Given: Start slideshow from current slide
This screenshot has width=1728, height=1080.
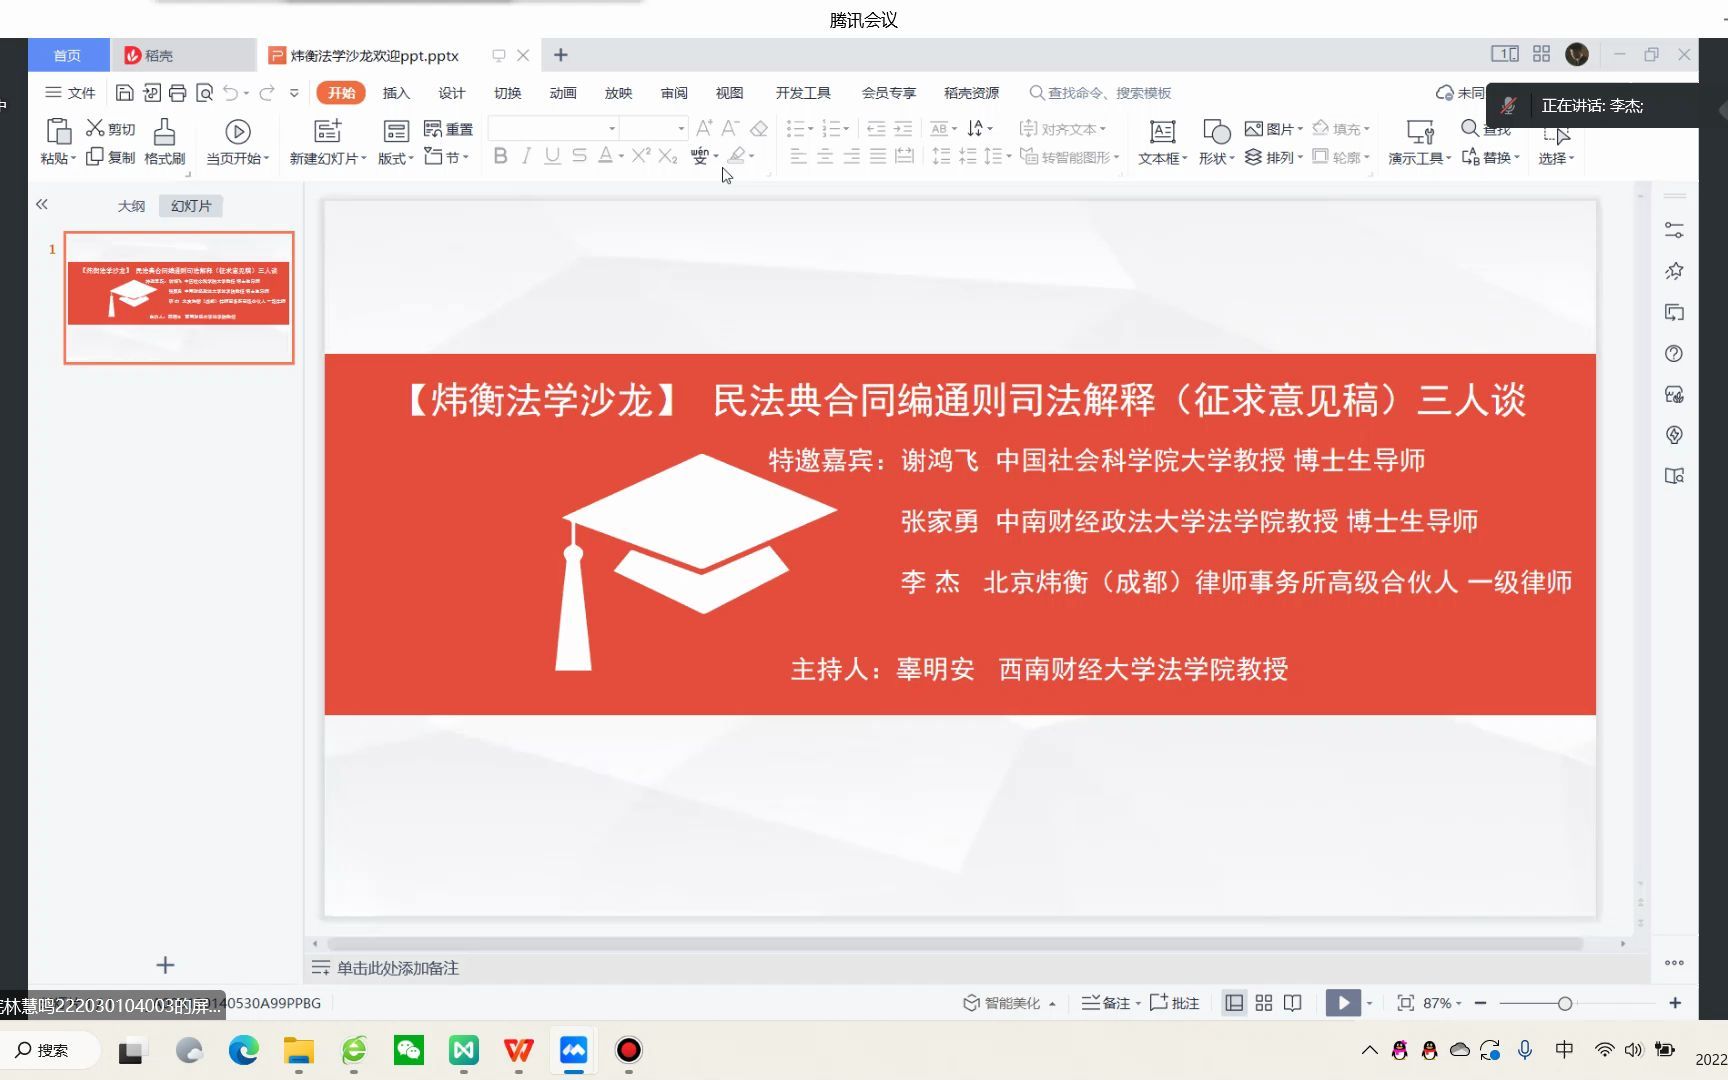Looking at the screenshot, I should (x=238, y=131).
